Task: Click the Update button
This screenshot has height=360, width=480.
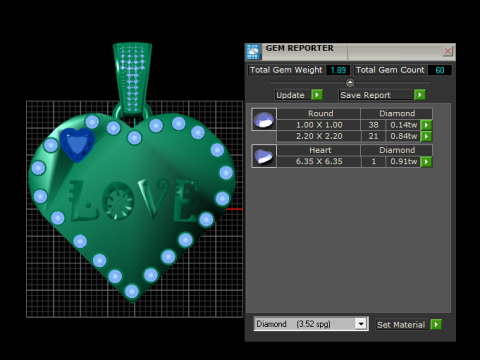Action: coord(292,95)
